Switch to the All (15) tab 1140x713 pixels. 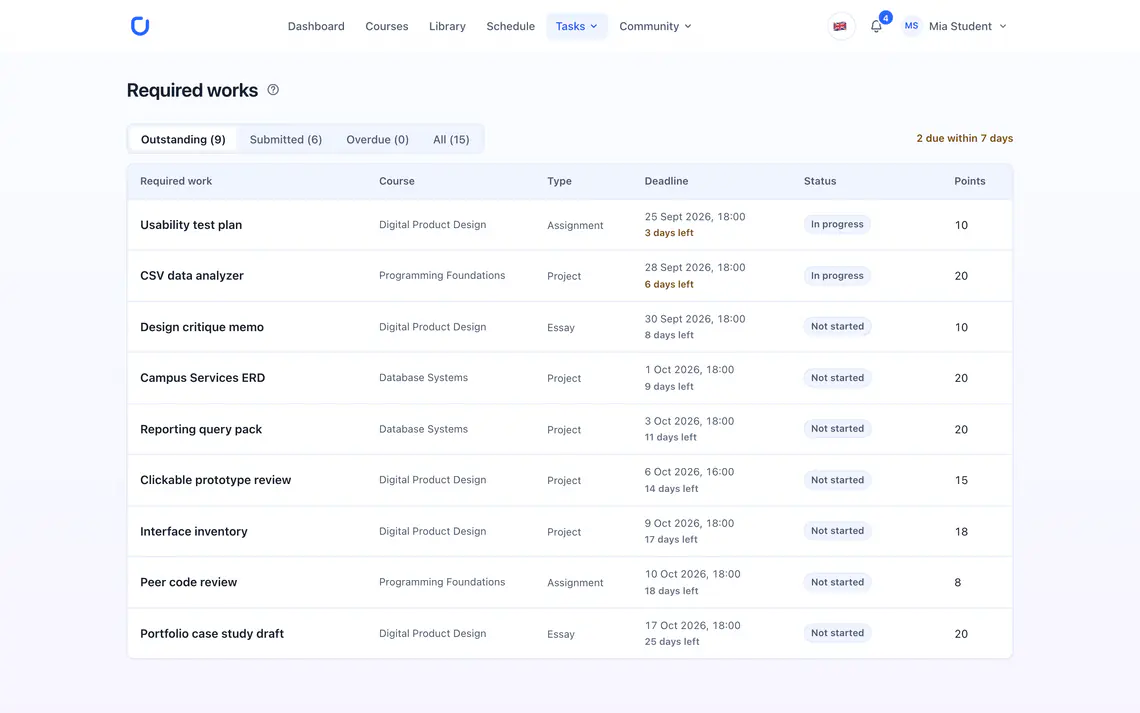coord(451,139)
